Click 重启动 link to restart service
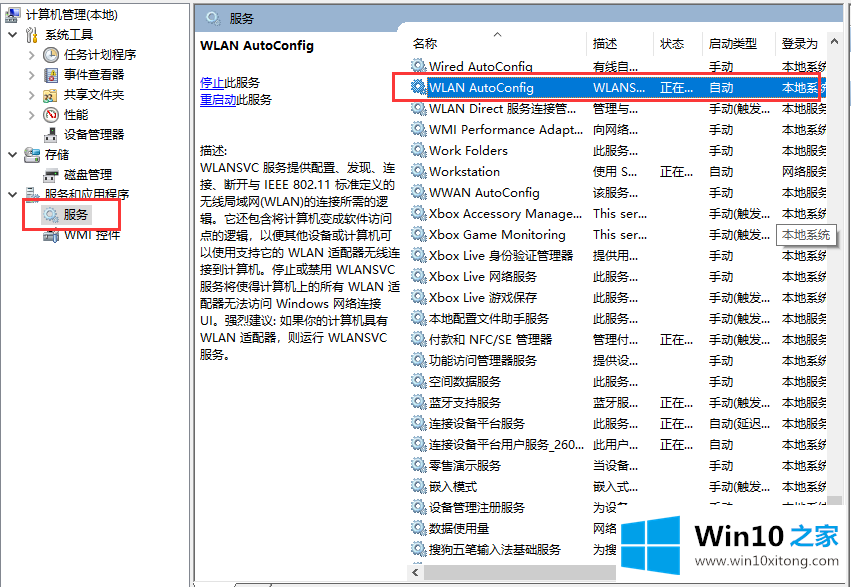 point(218,100)
